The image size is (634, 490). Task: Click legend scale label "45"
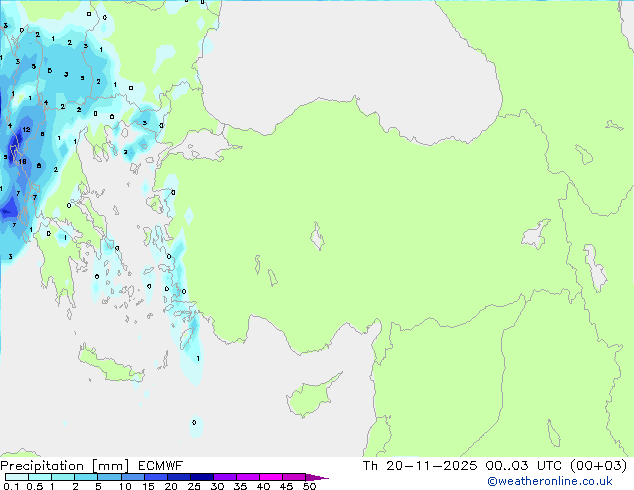(286, 486)
